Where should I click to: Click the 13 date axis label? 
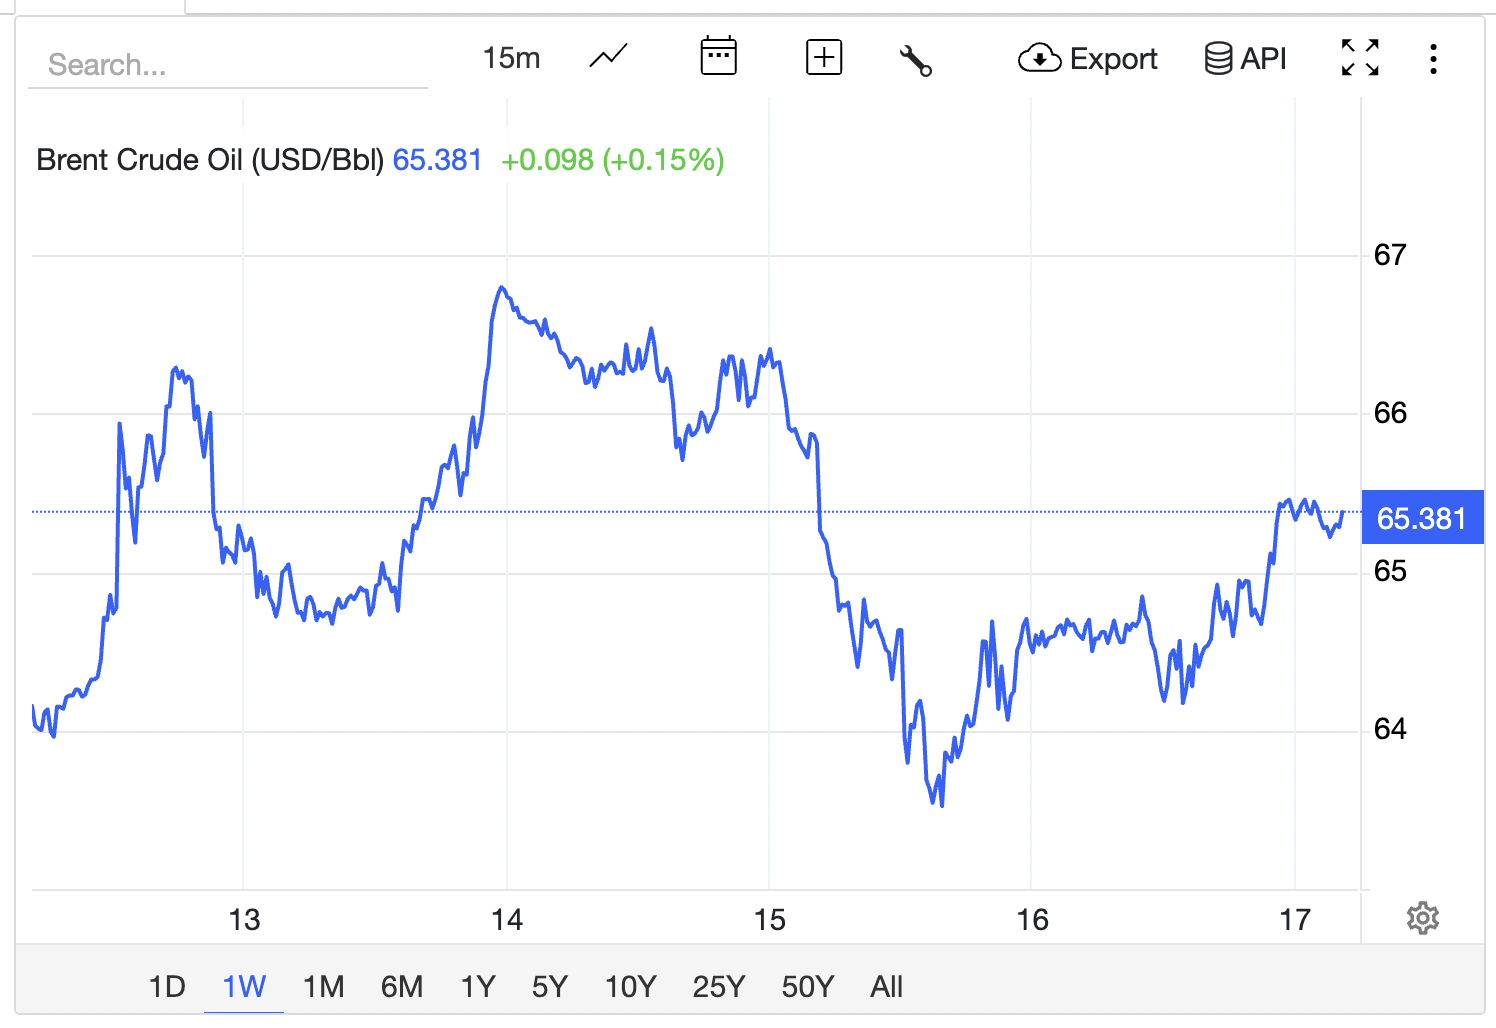tap(244, 920)
